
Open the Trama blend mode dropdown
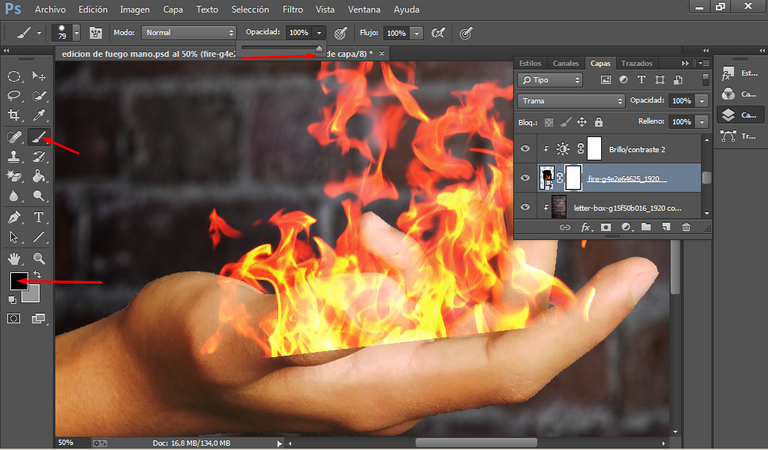tap(571, 101)
